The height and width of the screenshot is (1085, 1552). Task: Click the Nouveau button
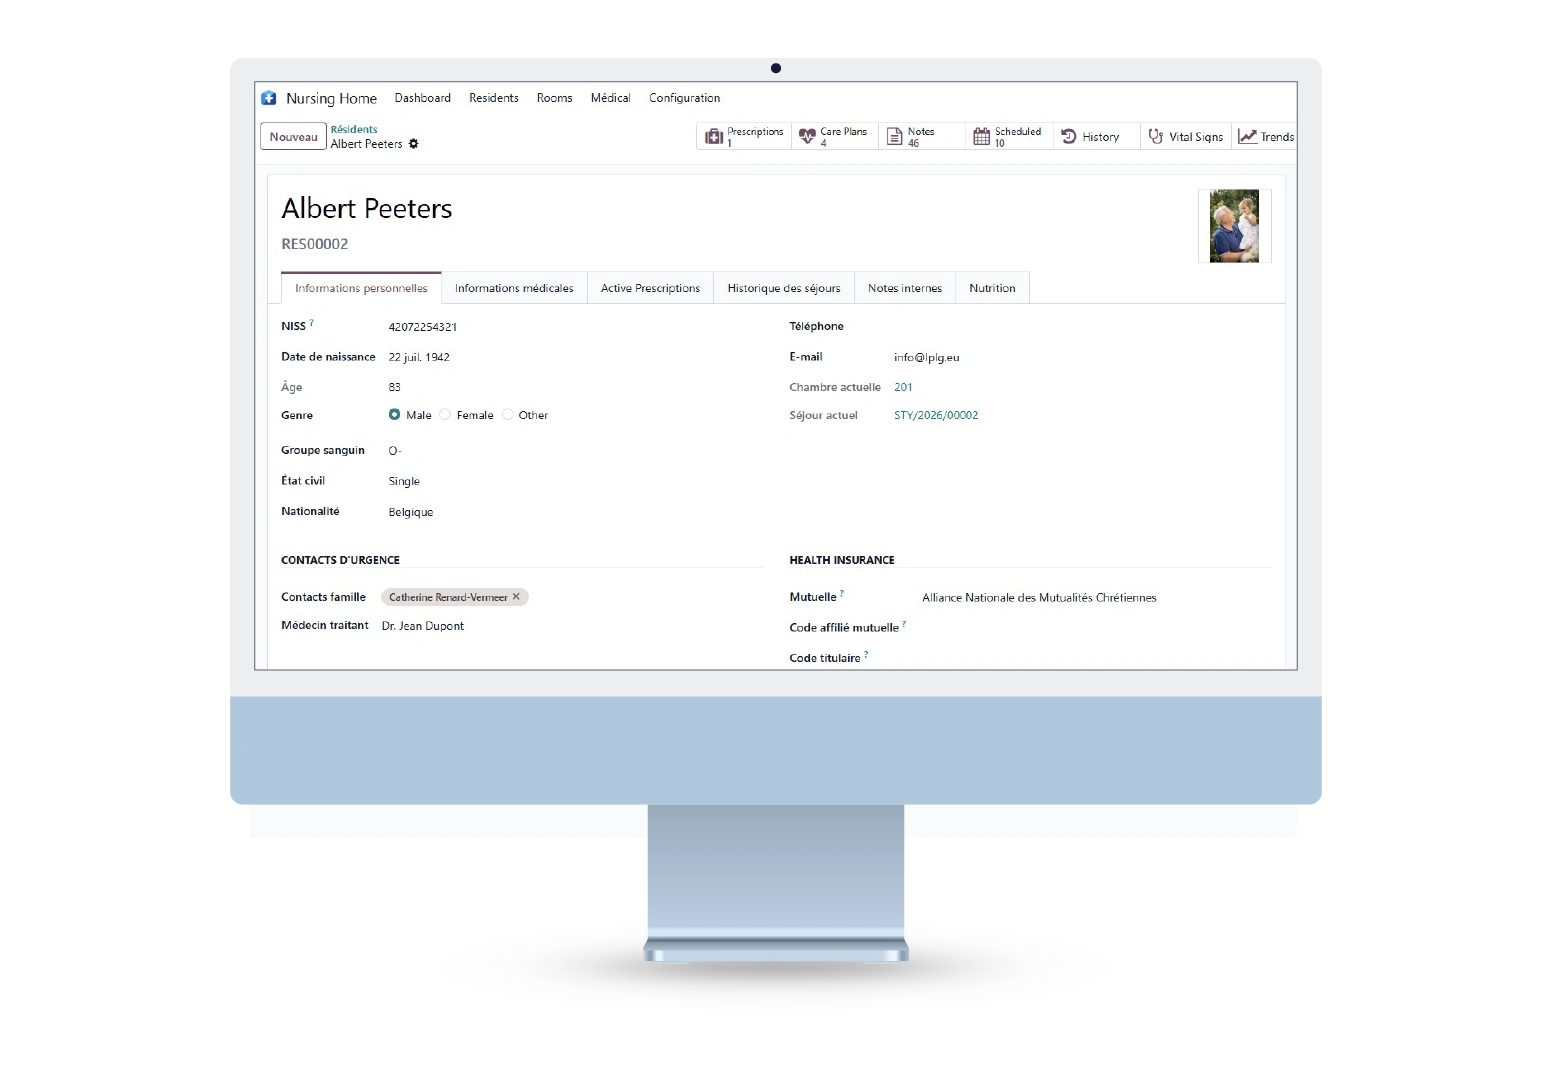(x=293, y=137)
